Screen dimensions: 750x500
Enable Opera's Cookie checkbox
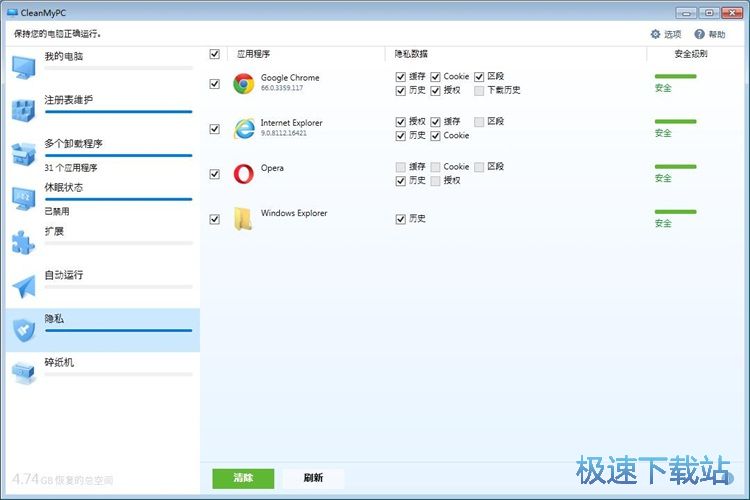tap(435, 167)
